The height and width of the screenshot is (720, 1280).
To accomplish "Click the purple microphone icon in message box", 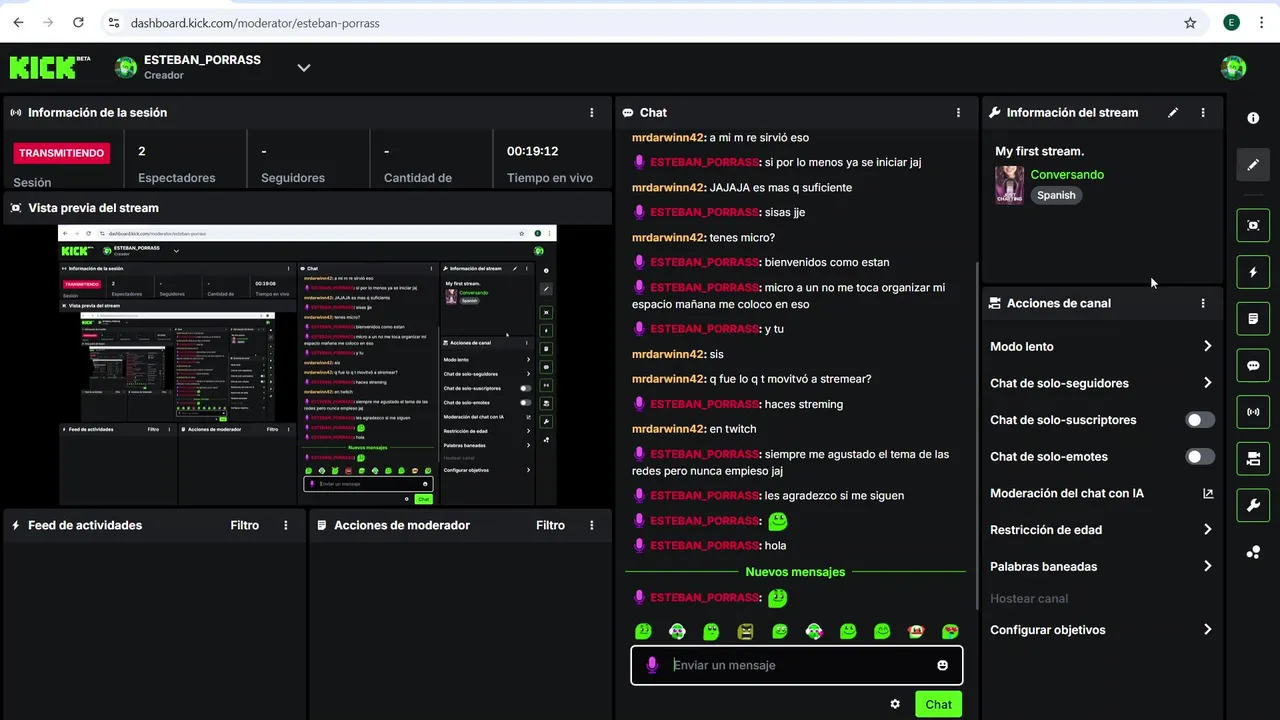I will tap(652, 665).
